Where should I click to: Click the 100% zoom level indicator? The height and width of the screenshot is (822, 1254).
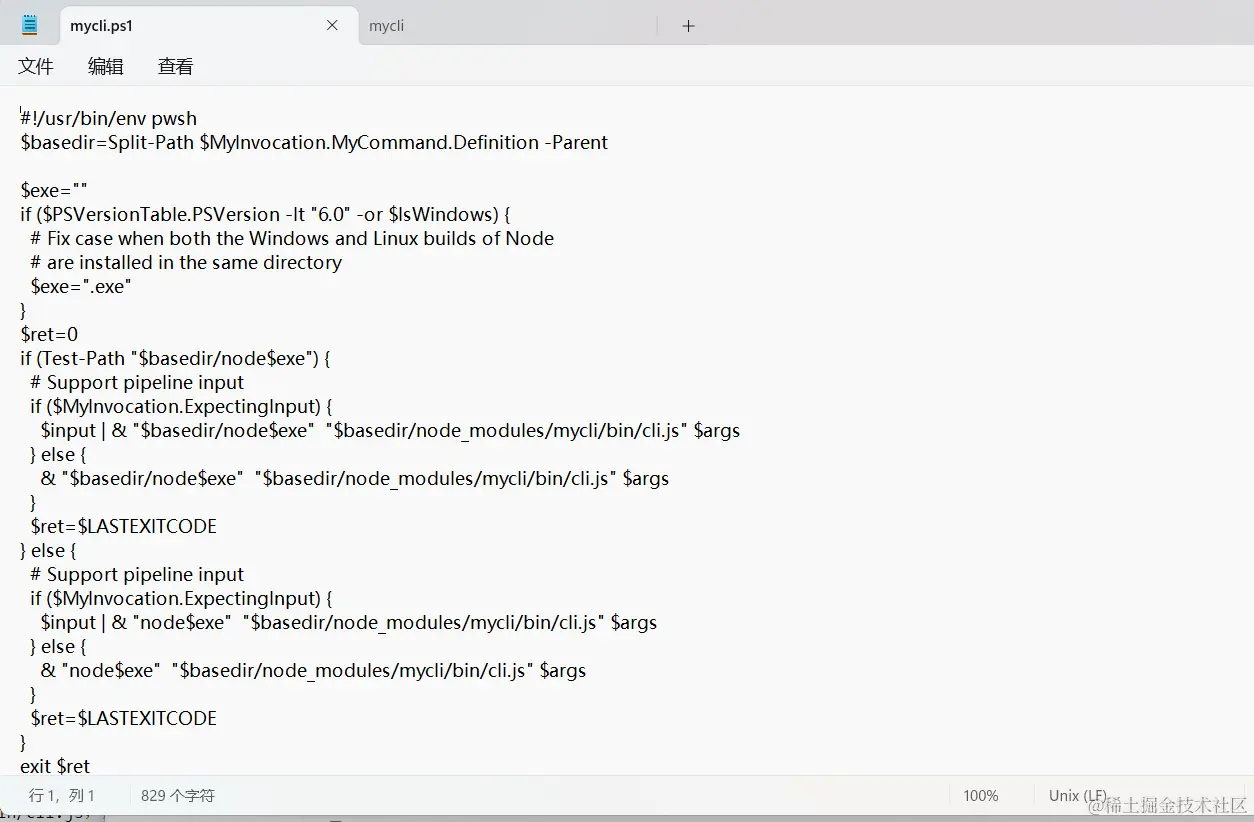point(980,796)
